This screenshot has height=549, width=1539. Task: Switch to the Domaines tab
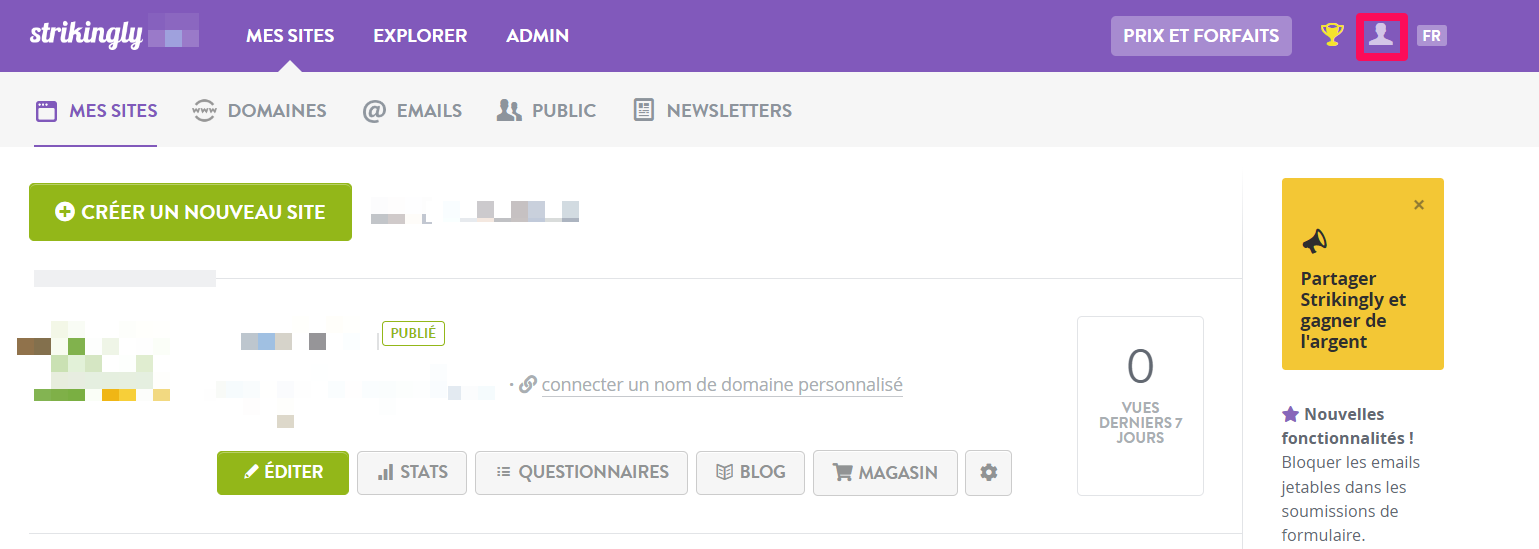[259, 111]
